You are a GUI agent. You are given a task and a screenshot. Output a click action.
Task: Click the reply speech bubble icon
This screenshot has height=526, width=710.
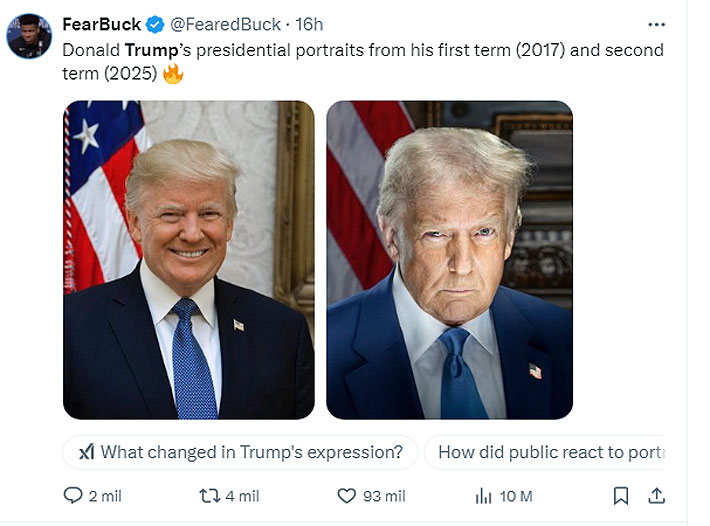point(73,496)
